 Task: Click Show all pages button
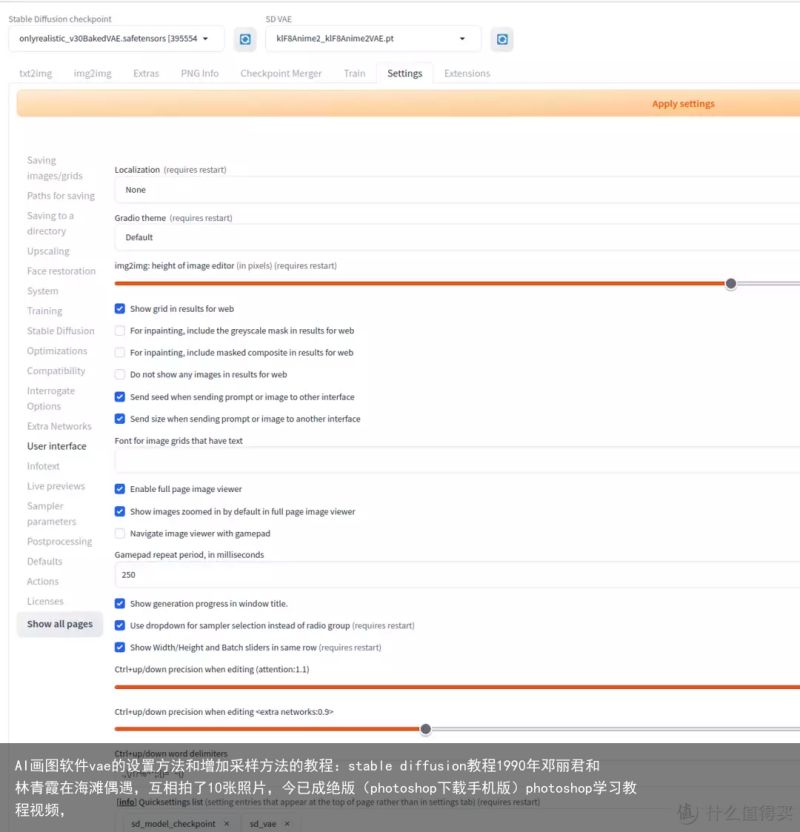(60, 624)
